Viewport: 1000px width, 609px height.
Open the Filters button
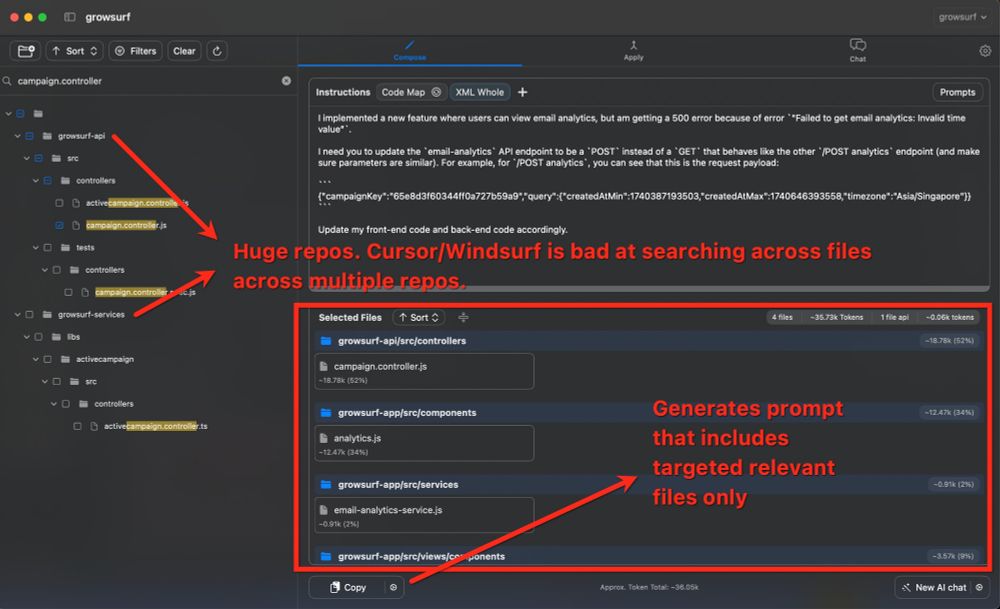click(136, 51)
